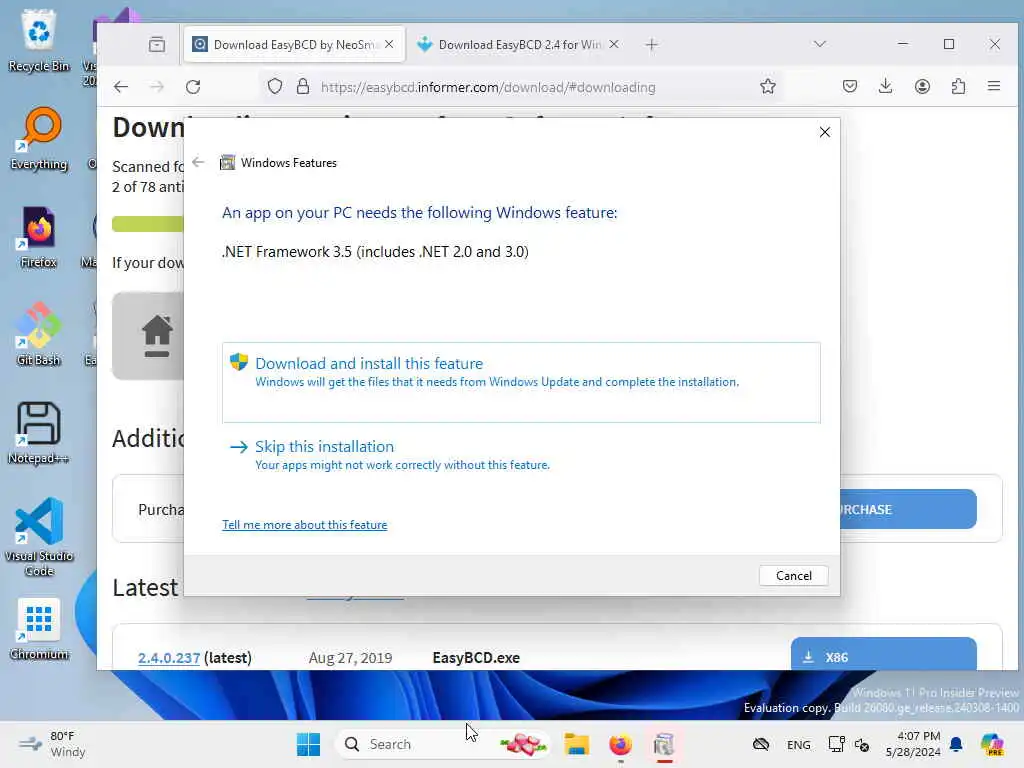Click Firefox icon in taskbar
Image resolution: width=1024 pixels, height=768 pixels.
[x=620, y=744]
